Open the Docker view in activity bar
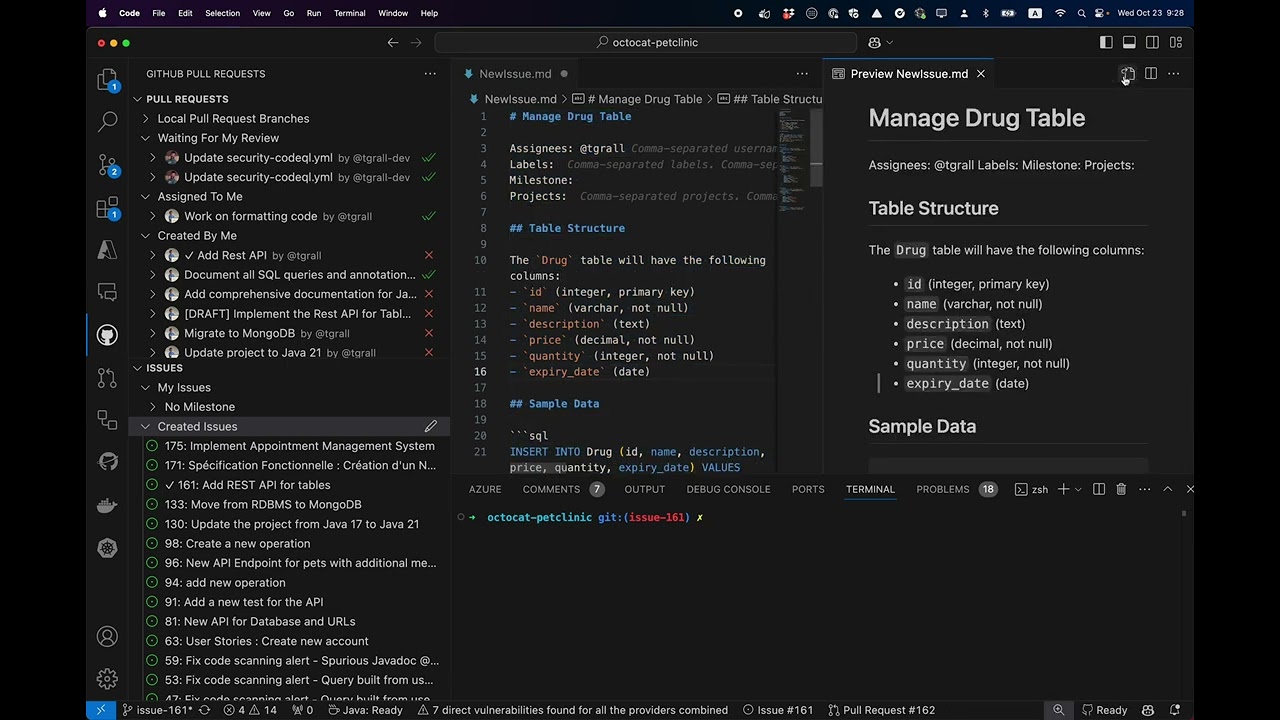 (107, 505)
